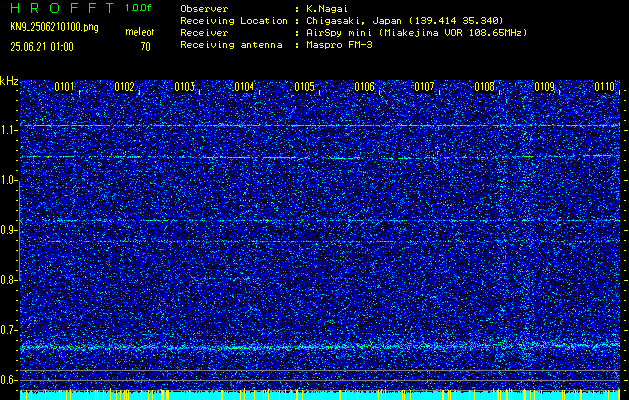Screen dimensions: 629x400
Task: Click the 0110 time marker
Action: pos(605,87)
